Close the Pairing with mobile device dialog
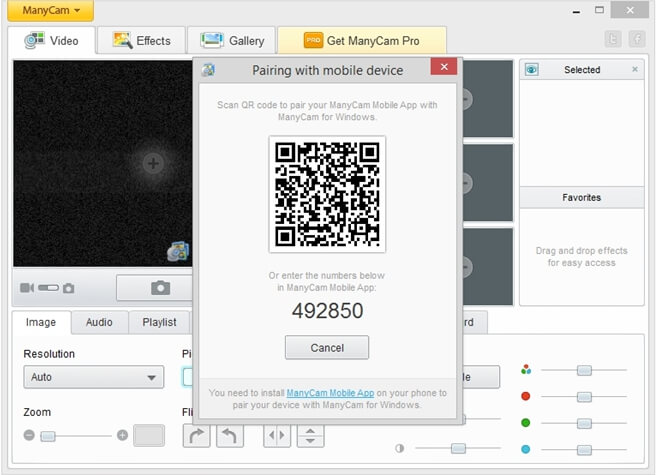 [x=444, y=67]
